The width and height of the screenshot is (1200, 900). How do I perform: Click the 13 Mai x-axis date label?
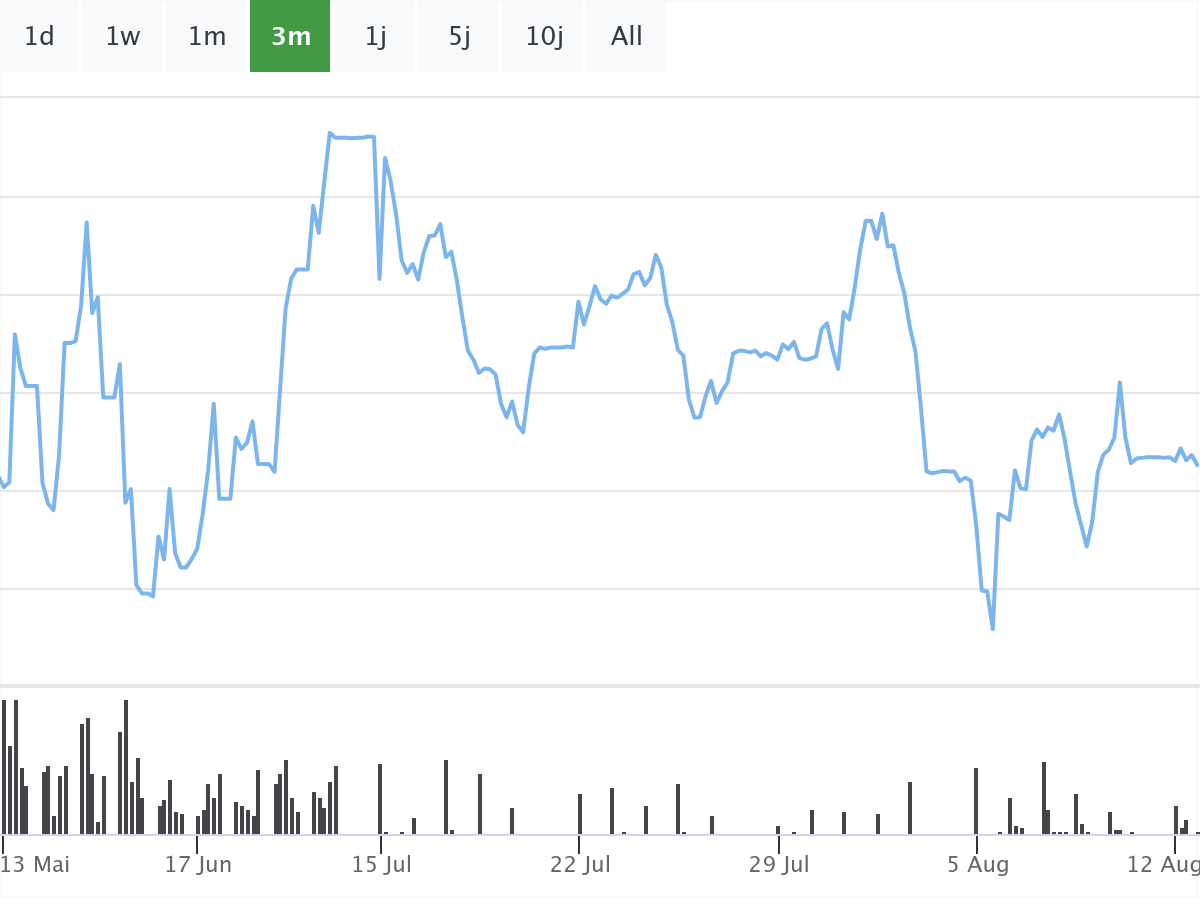37,864
